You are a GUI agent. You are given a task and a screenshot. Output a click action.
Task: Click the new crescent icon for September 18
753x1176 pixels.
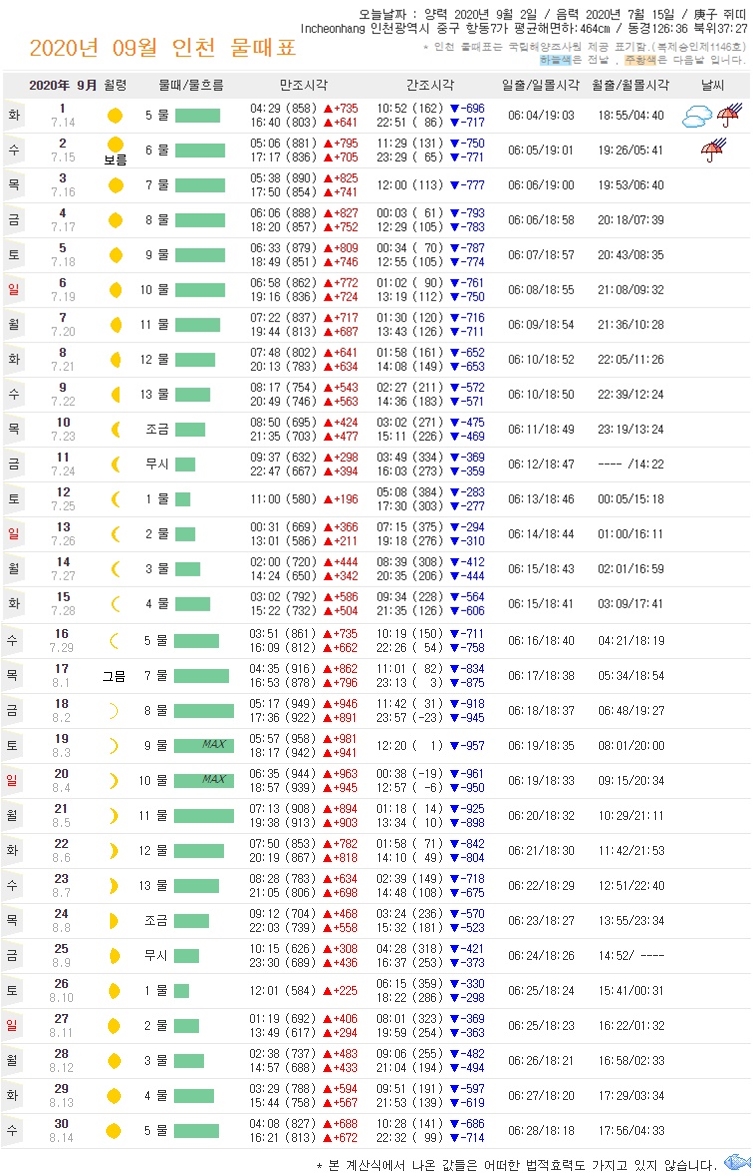[x=114, y=710]
